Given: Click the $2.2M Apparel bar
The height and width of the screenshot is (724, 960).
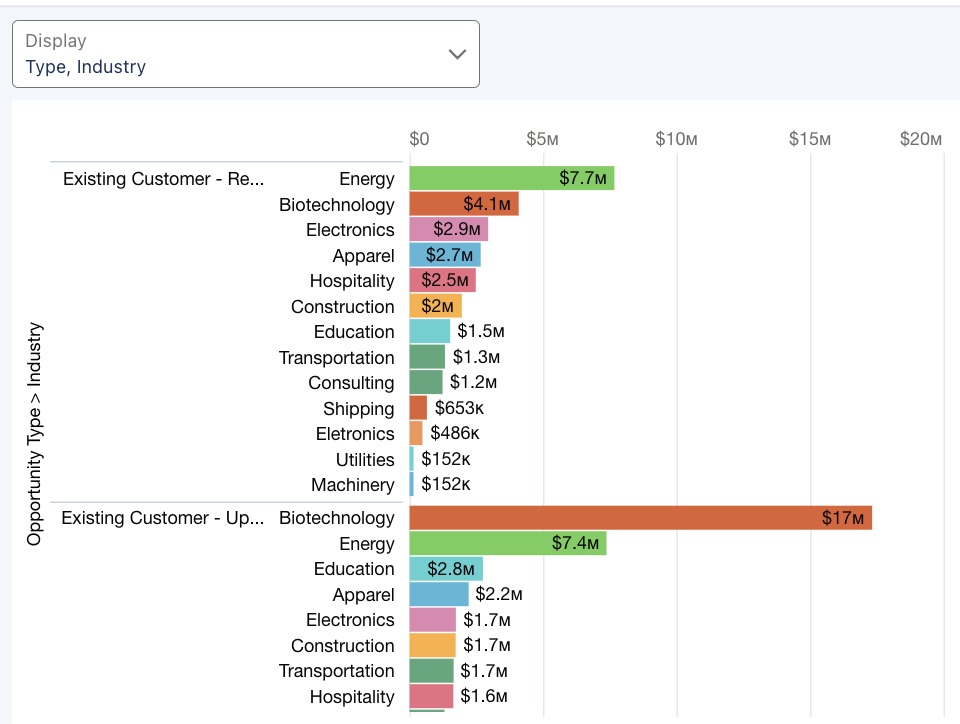Looking at the screenshot, I should point(438,595).
